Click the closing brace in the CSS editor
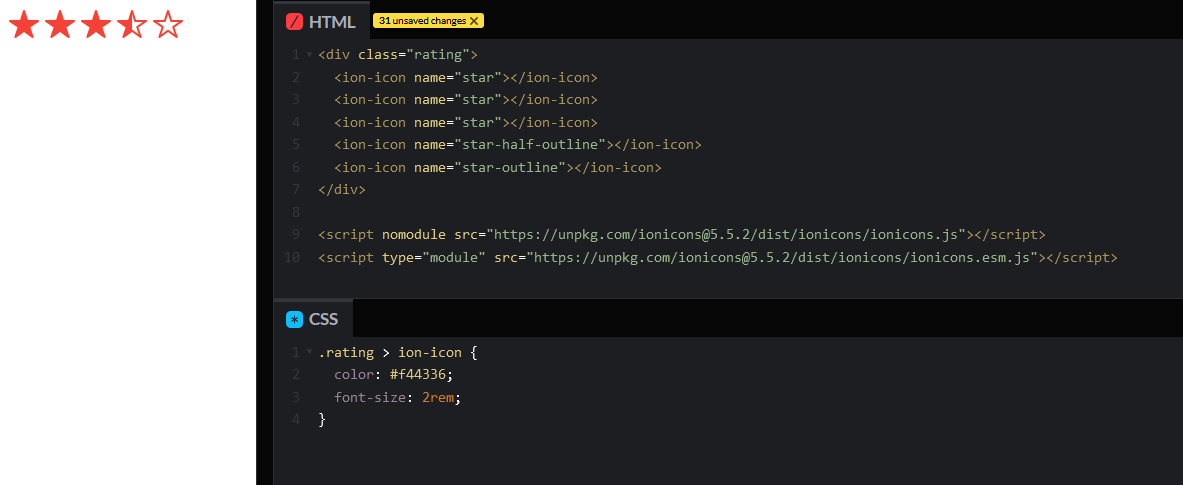This screenshot has width=1183, height=485. pyautogui.click(x=322, y=419)
